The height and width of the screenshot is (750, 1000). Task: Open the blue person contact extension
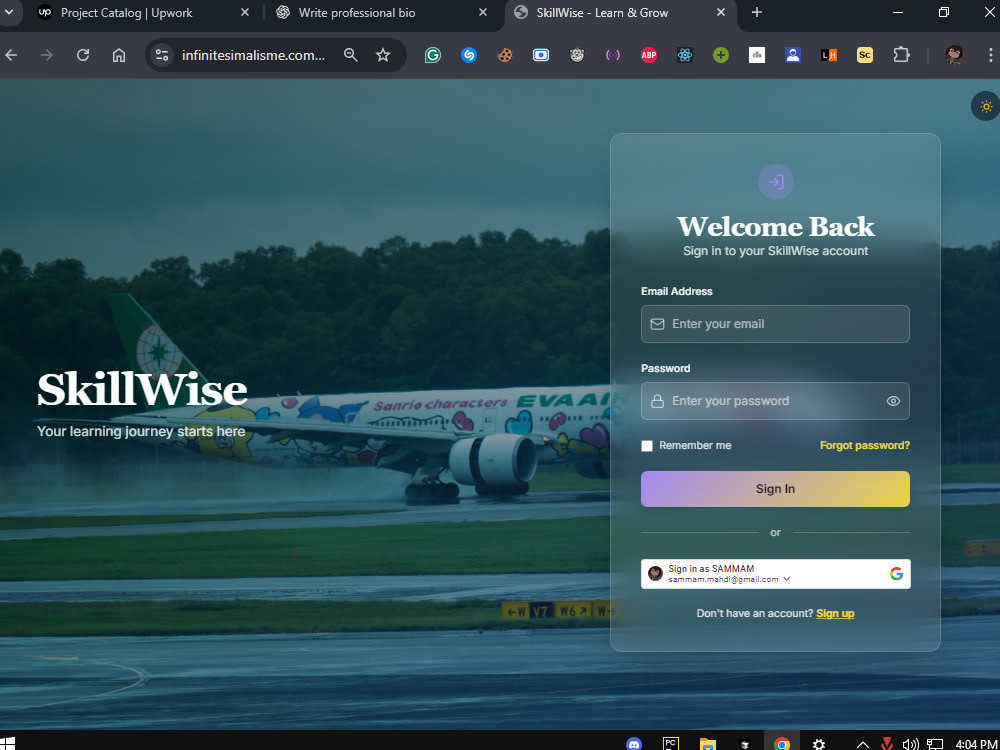pyautogui.click(x=793, y=55)
